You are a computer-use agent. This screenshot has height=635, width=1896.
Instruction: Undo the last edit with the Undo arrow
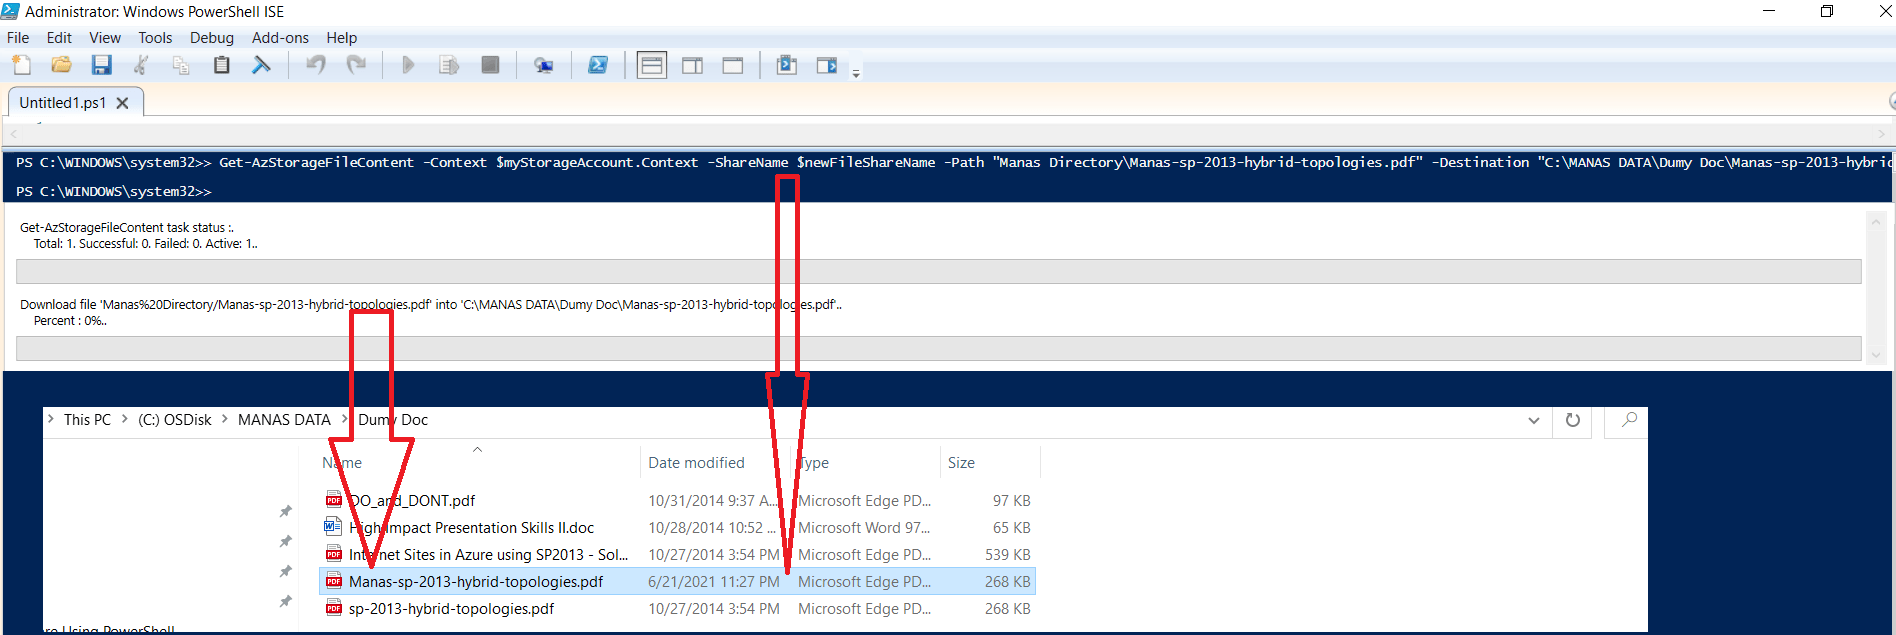pos(316,65)
